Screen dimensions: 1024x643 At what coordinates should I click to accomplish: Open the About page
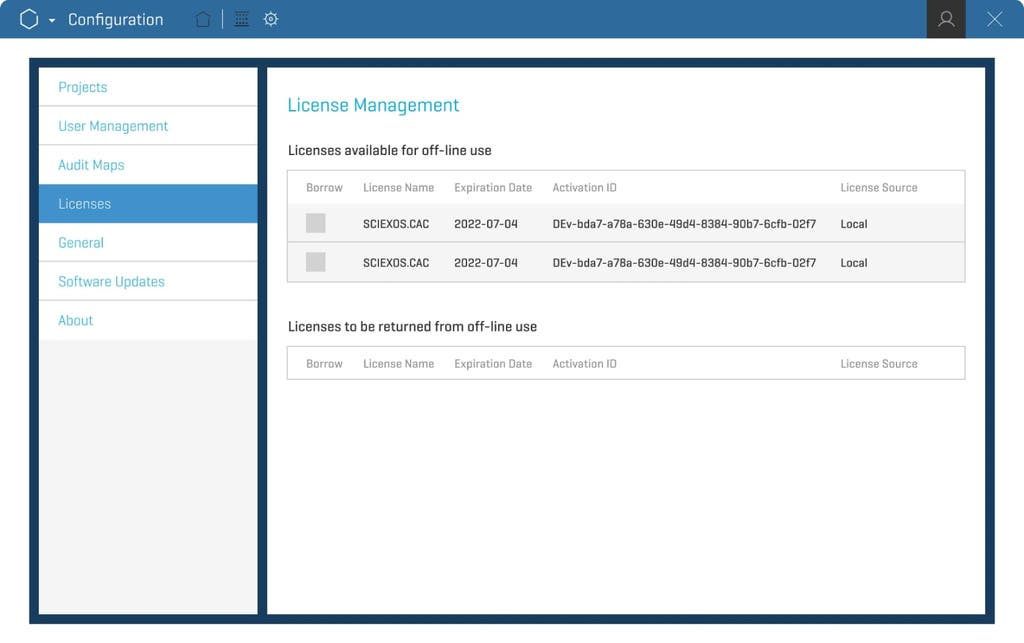pyautogui.click(x=75, y=320)
